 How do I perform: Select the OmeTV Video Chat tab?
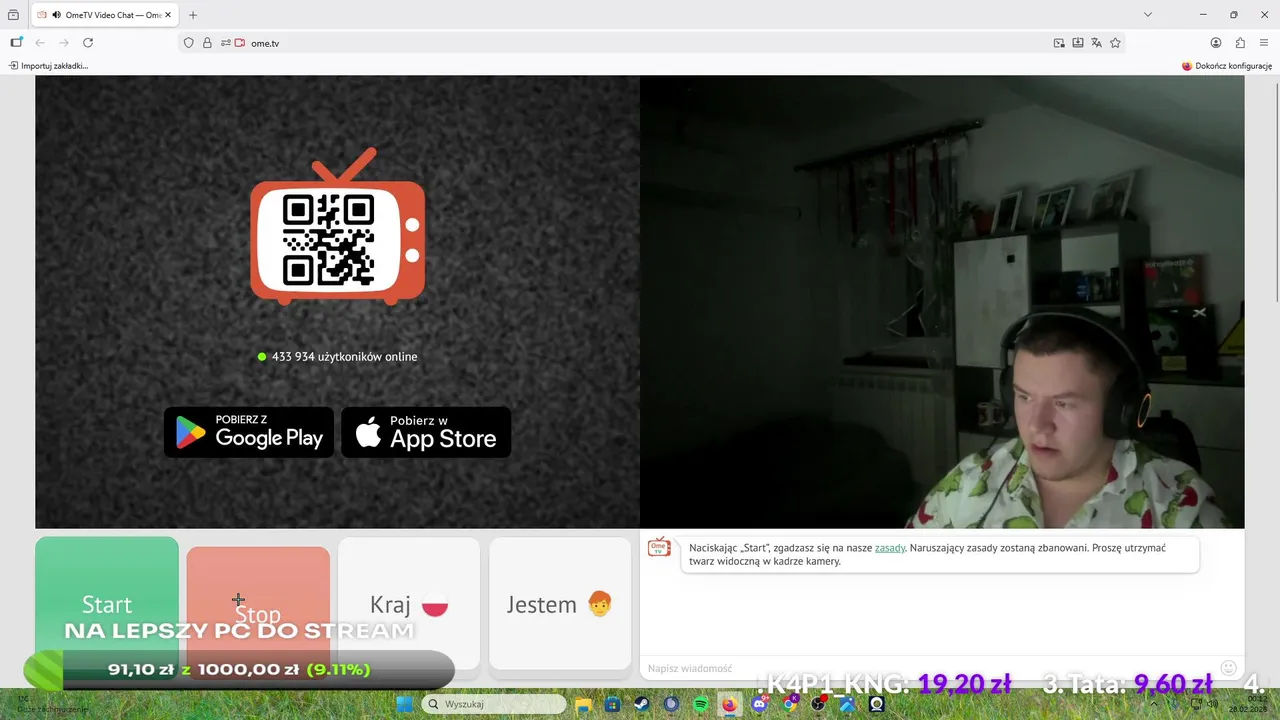coord(105,15)
